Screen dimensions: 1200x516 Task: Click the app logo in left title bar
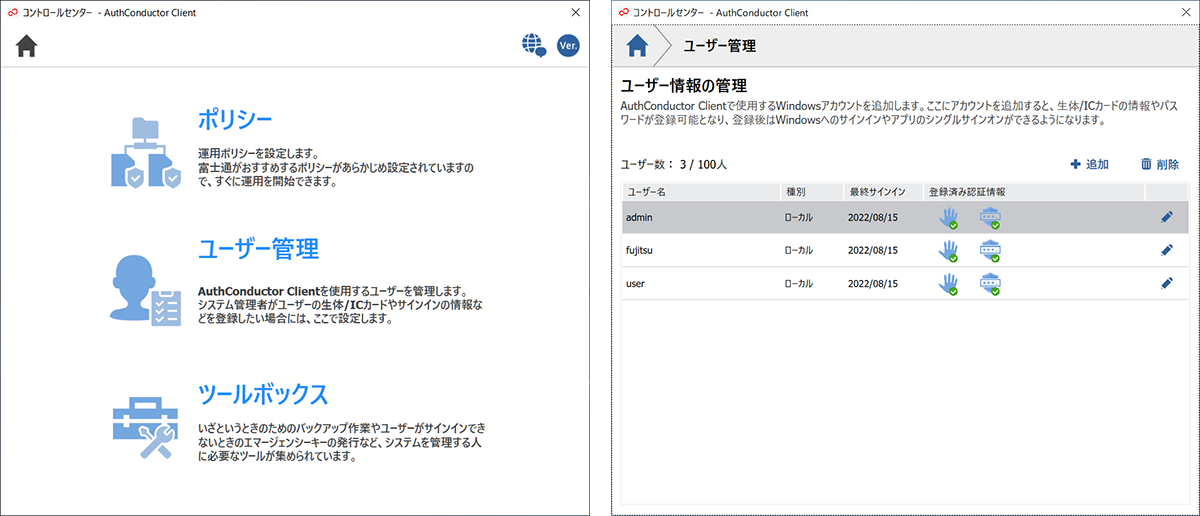coord(13,12)
